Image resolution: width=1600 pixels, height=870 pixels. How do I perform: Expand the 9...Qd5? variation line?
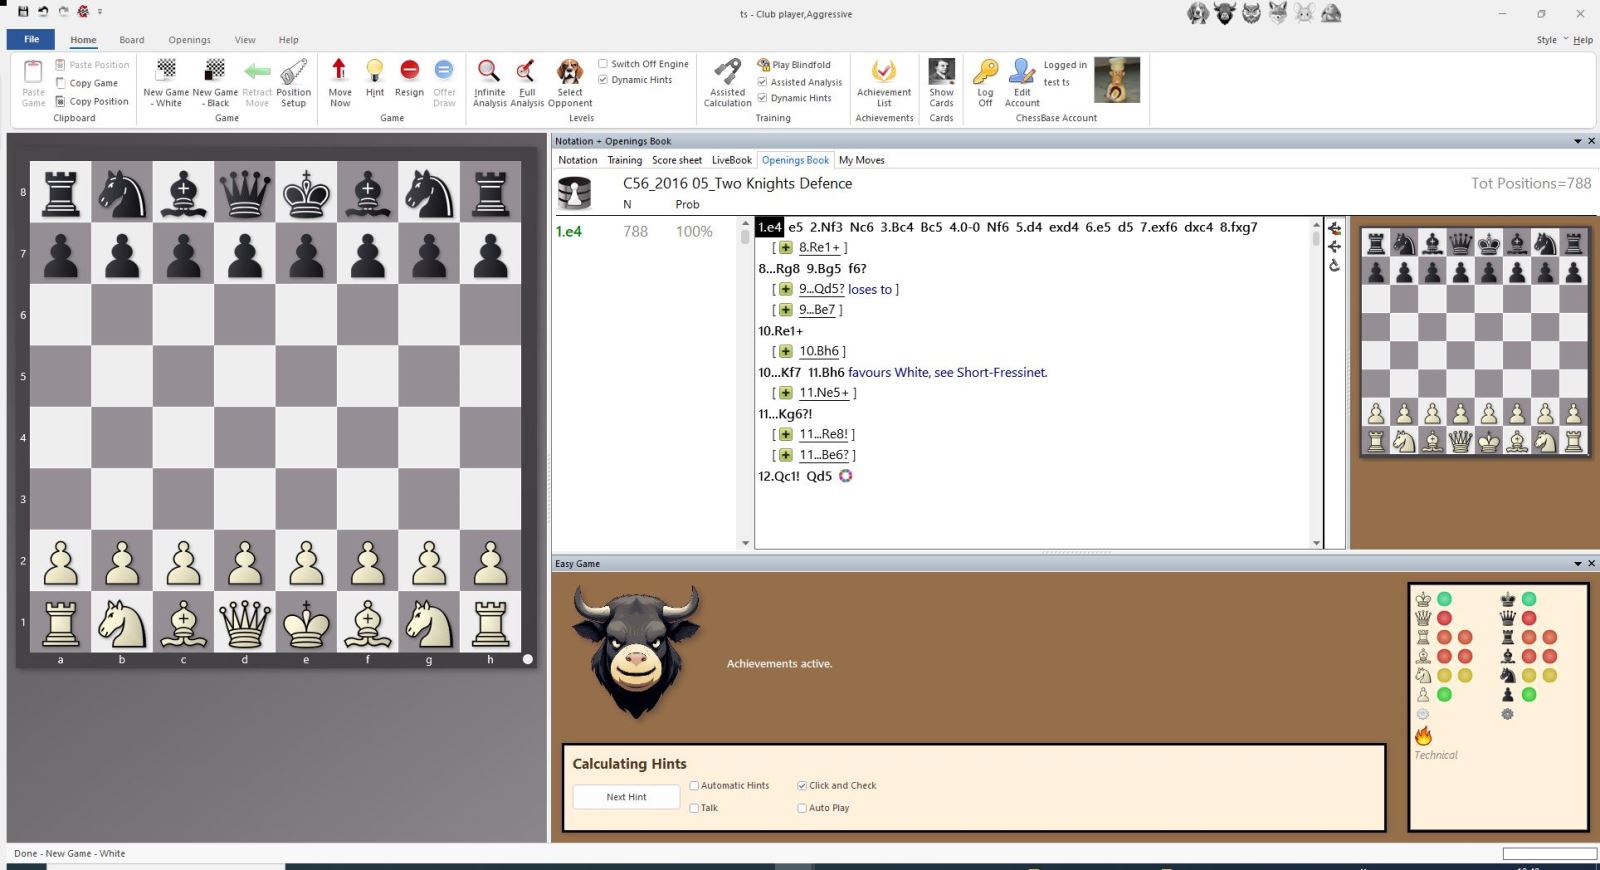click(x=786, y=290)
